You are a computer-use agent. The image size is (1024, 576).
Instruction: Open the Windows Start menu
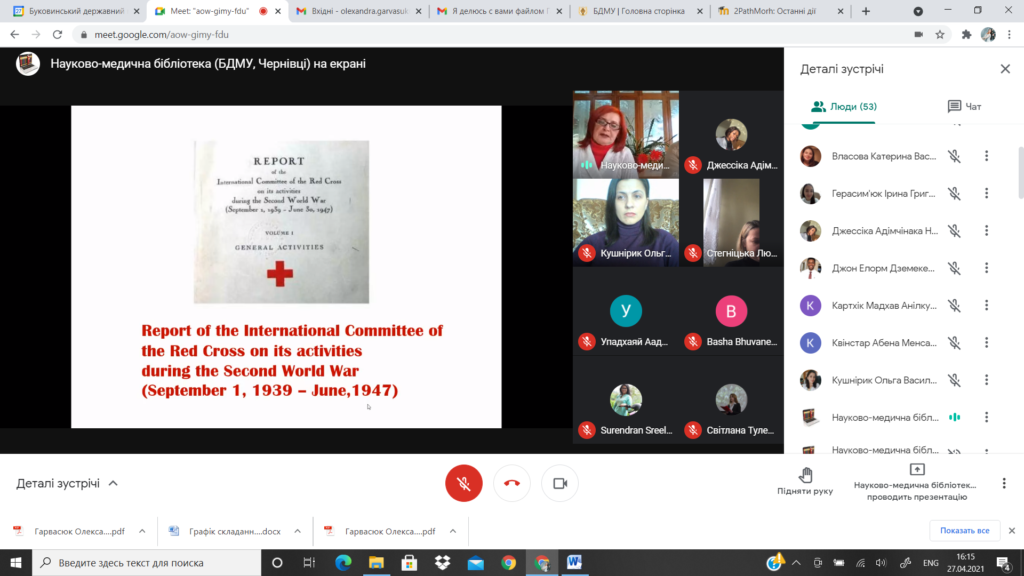(16, 562)
